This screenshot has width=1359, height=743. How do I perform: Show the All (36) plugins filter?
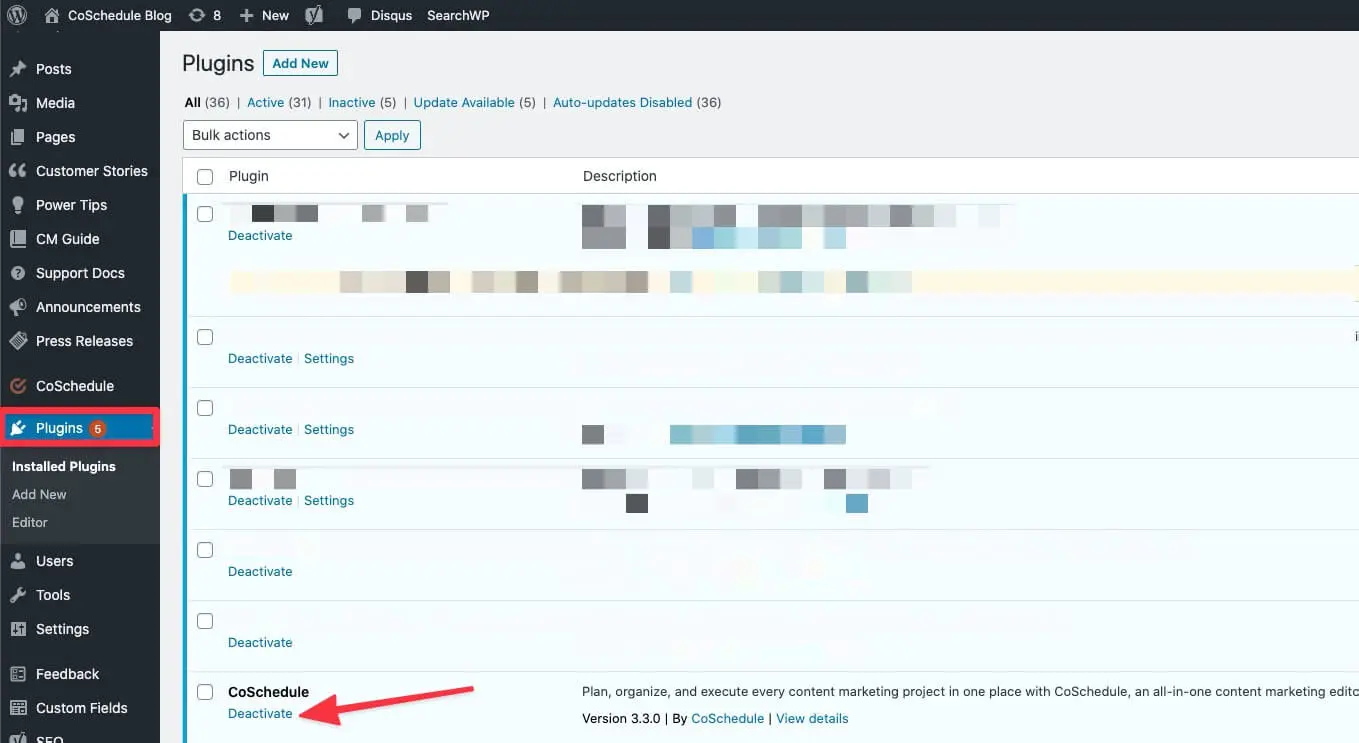pyautogui.click(x=207, y=102)
